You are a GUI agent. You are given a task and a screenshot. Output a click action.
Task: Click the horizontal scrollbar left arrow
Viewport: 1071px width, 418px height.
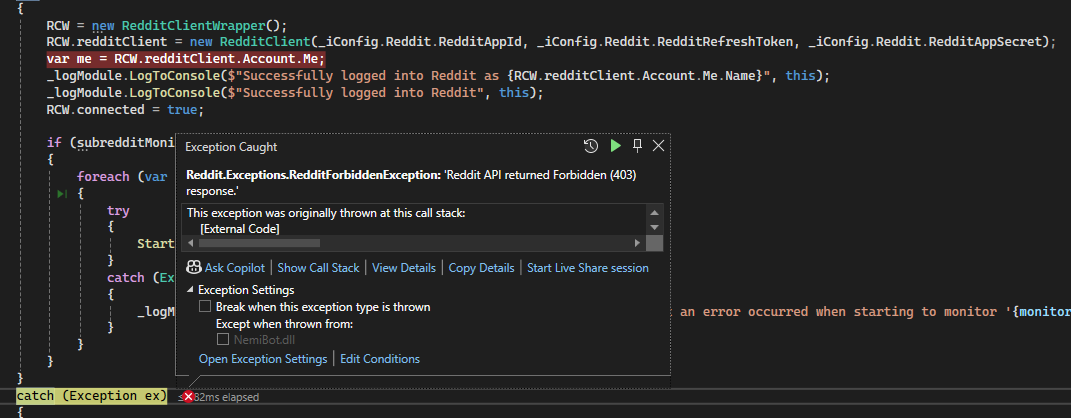click(x=191, y=242)
